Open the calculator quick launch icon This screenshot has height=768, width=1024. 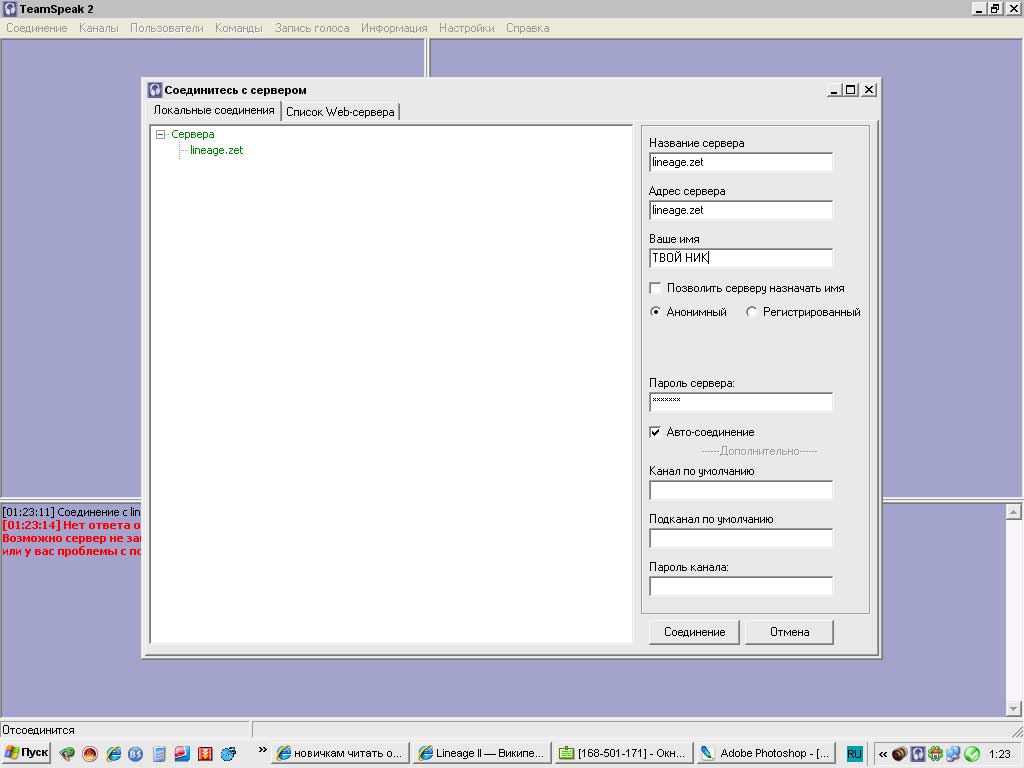pos(159,753)
